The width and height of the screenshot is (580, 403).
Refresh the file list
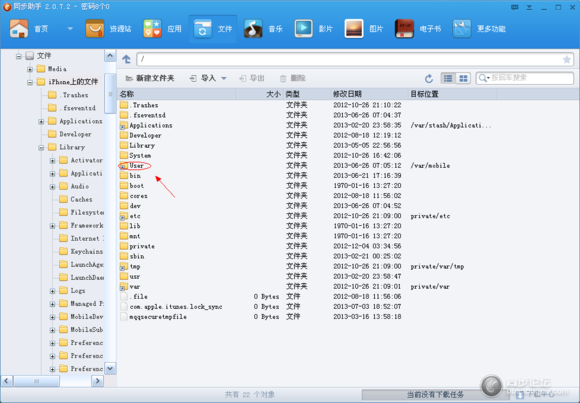click(429, 78)
